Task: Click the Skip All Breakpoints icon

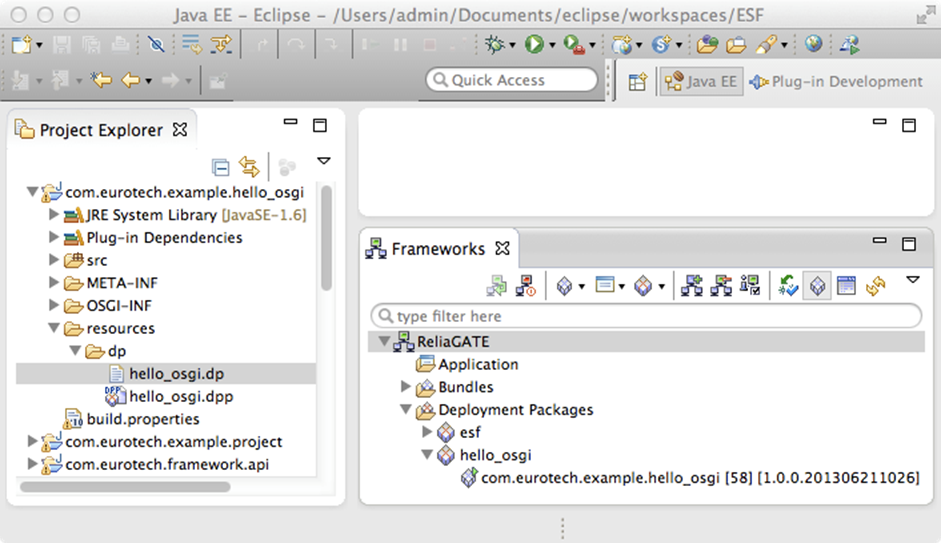Action: (156, 44)
